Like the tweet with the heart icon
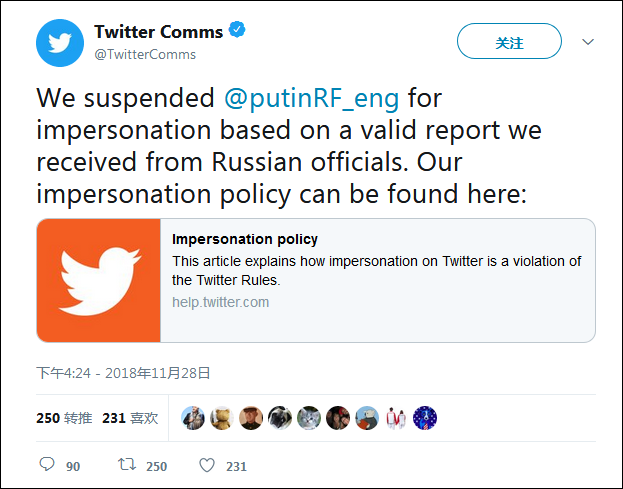This screenshot has height=489, width=623. pyautogui.click(x=207, y=465)
